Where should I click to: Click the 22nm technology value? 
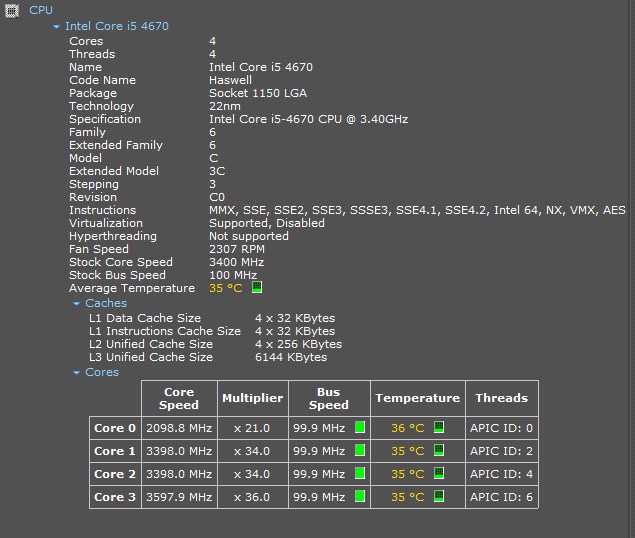(225, 106)
